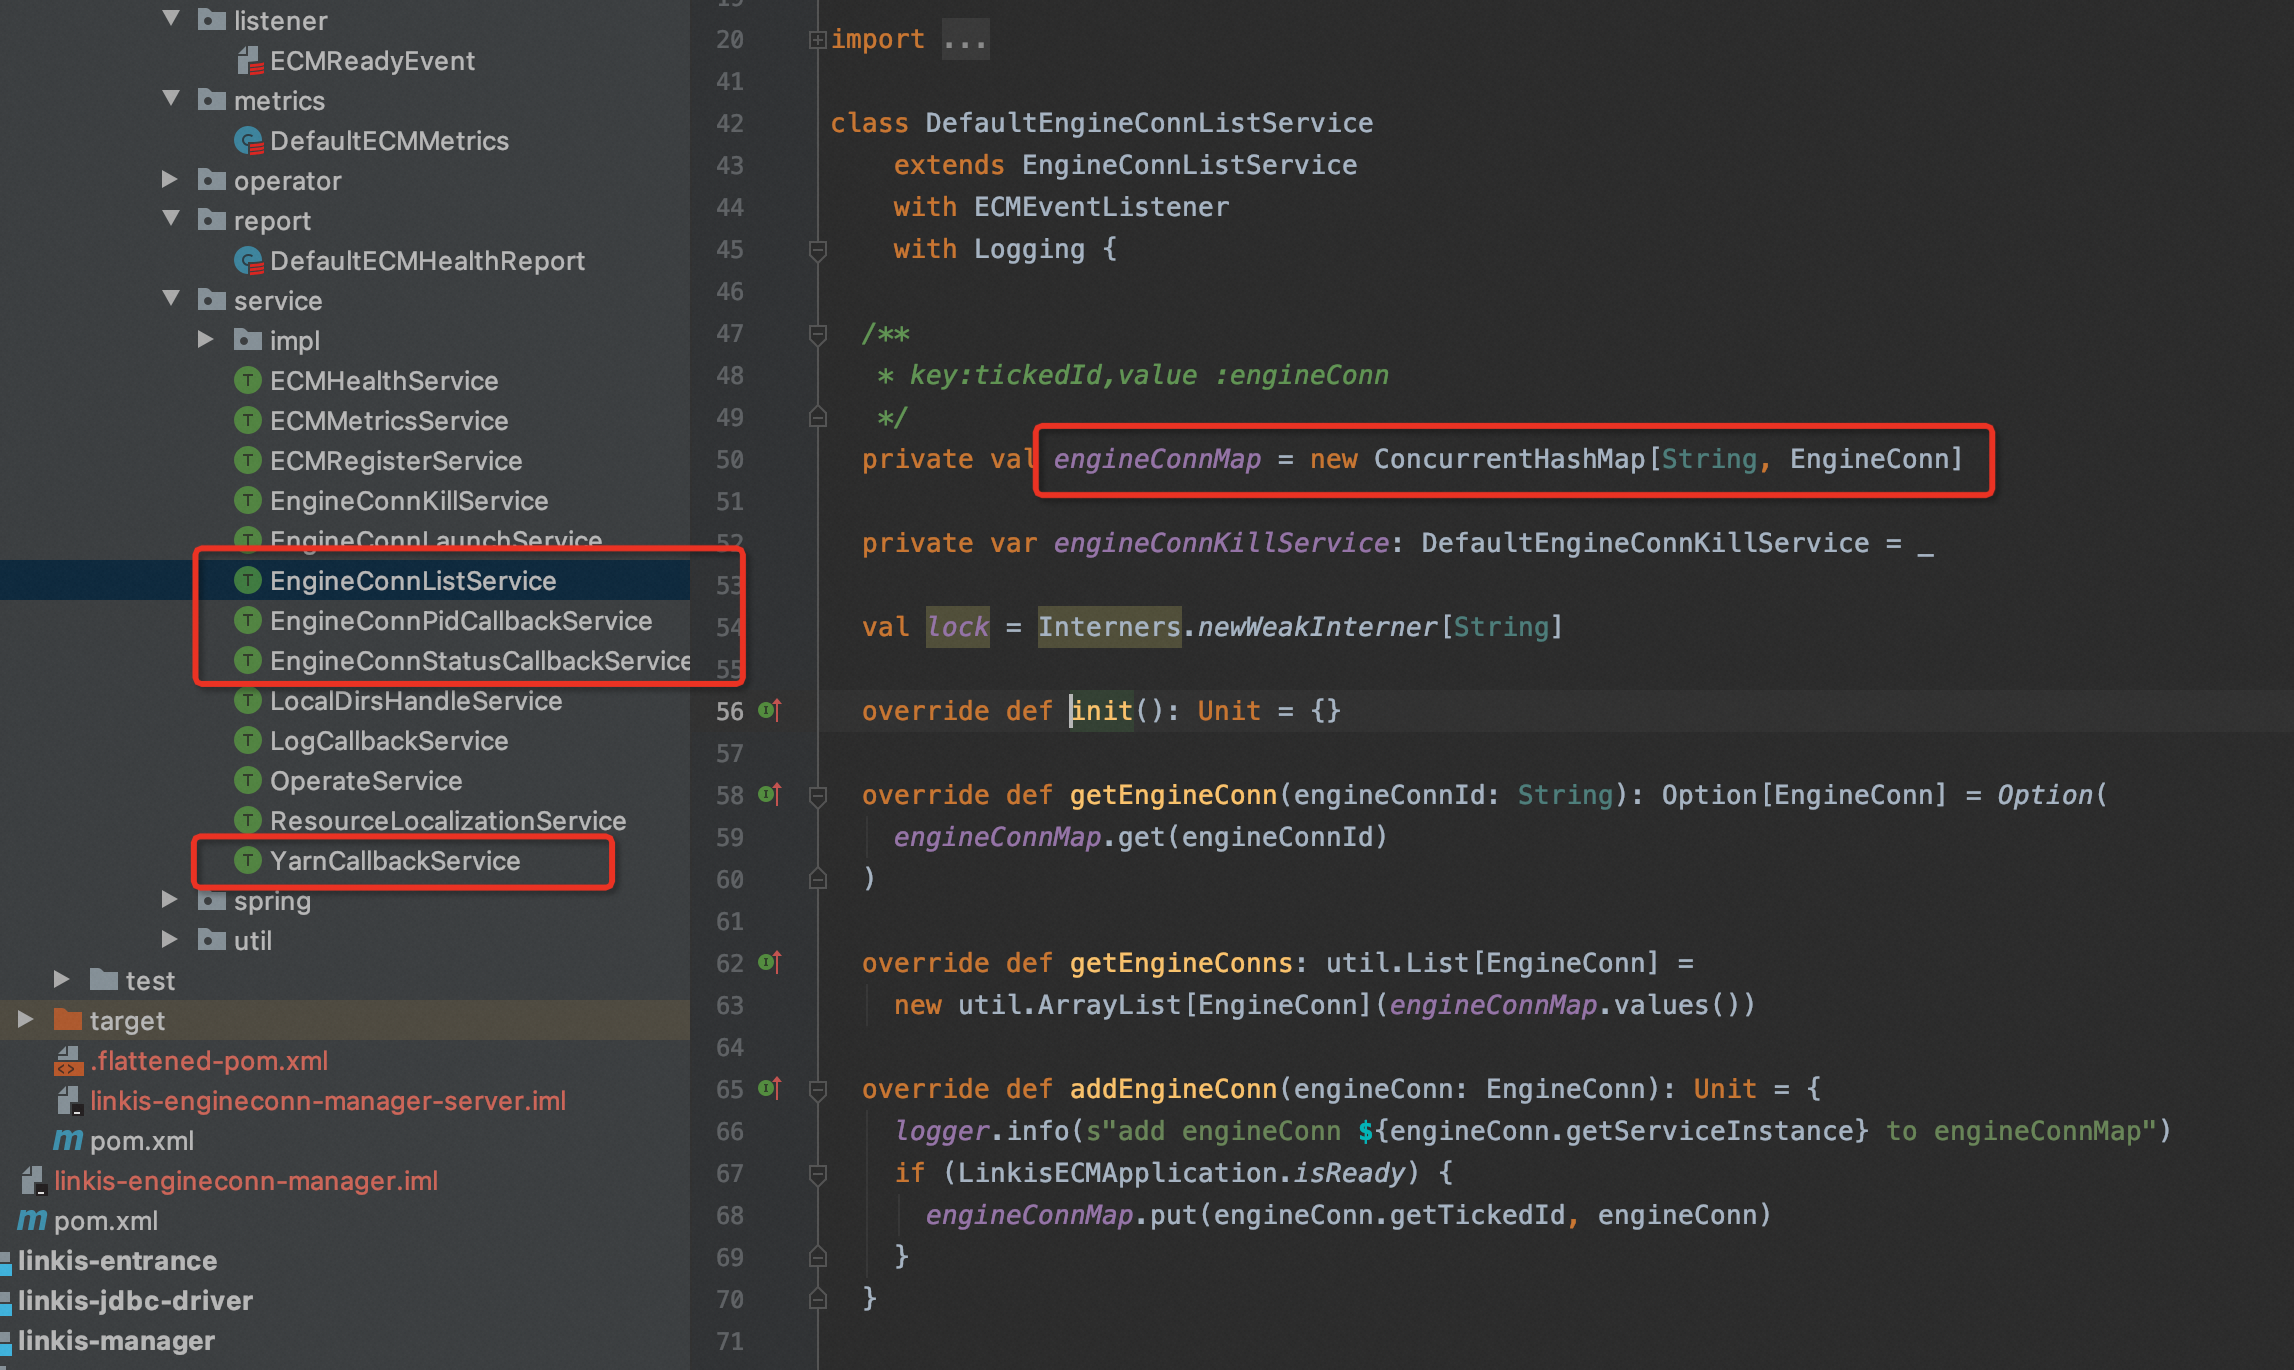This screenshot has height=1370, width=2294.
Task: Click the YarnCallbackService trait icon
Action: tap(248, 861)
